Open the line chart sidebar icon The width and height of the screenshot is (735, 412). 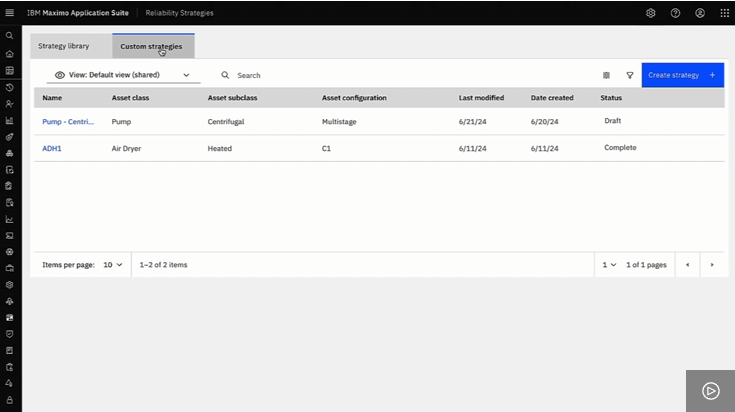[x=9, y=219]
